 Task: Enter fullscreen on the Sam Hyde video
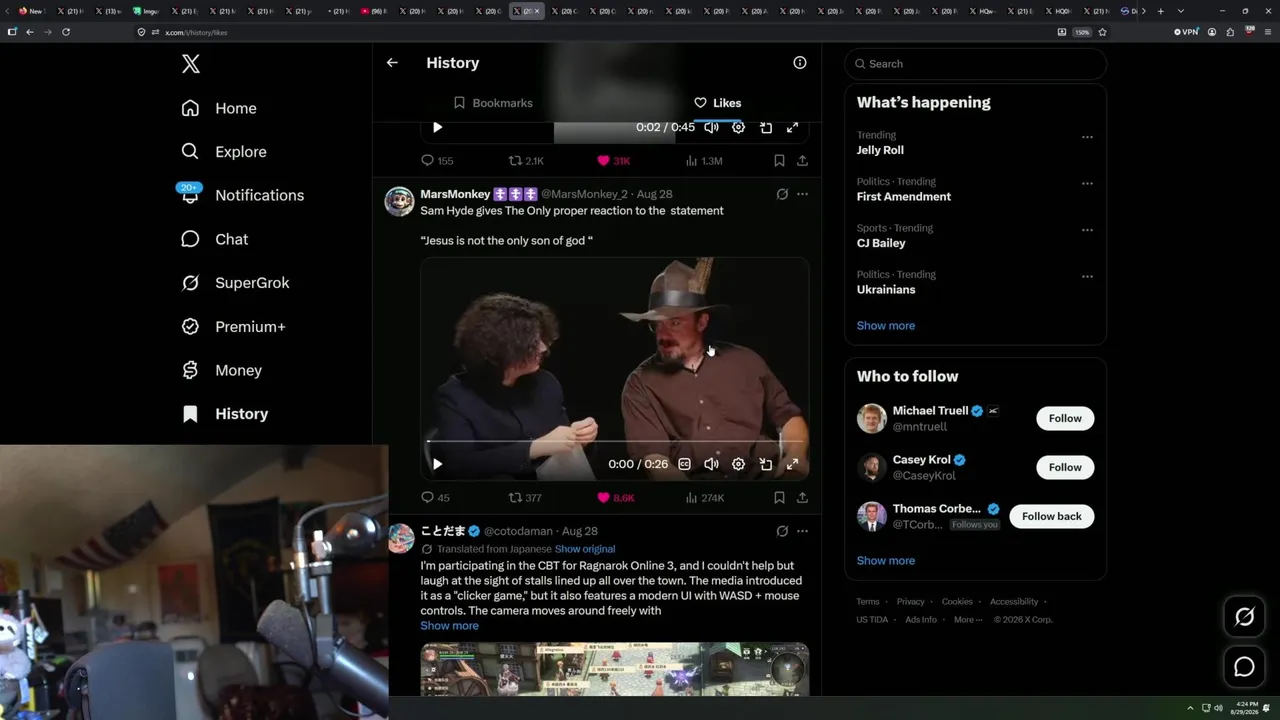(x=792, y=464)
